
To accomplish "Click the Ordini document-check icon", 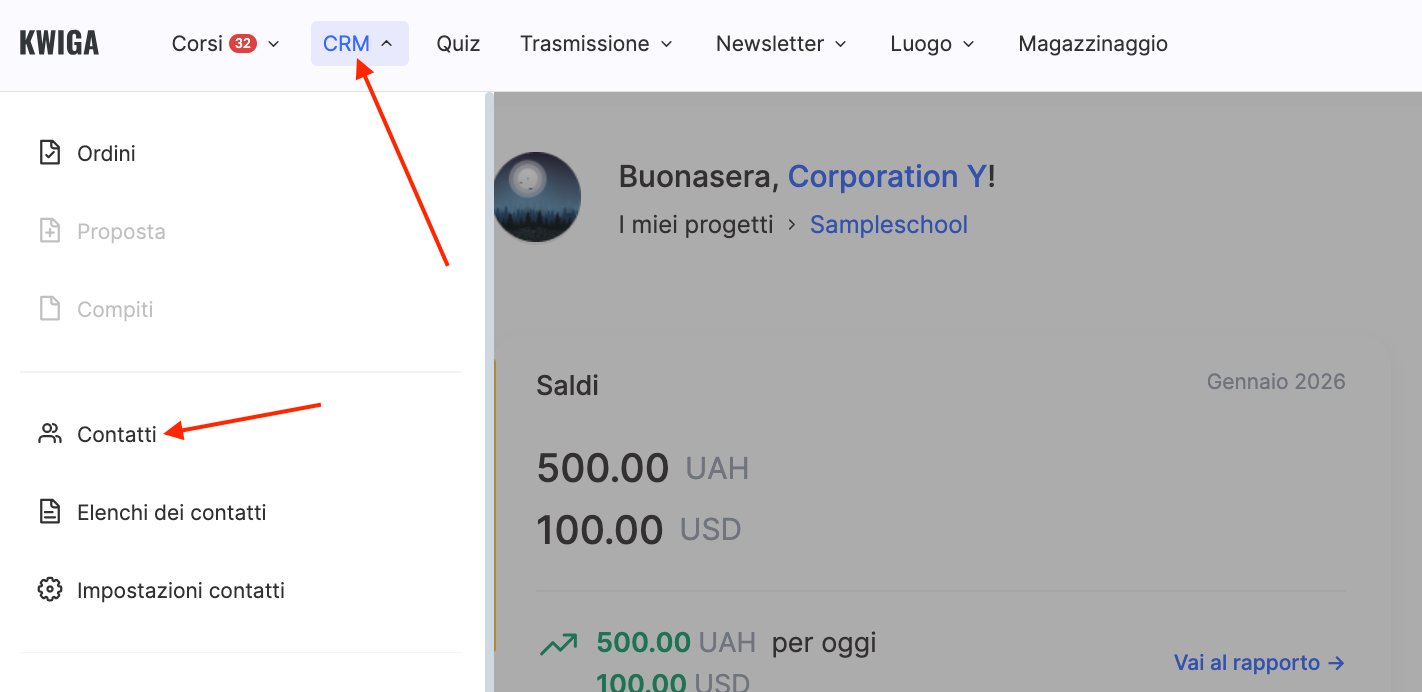I will tap(49, 153).
